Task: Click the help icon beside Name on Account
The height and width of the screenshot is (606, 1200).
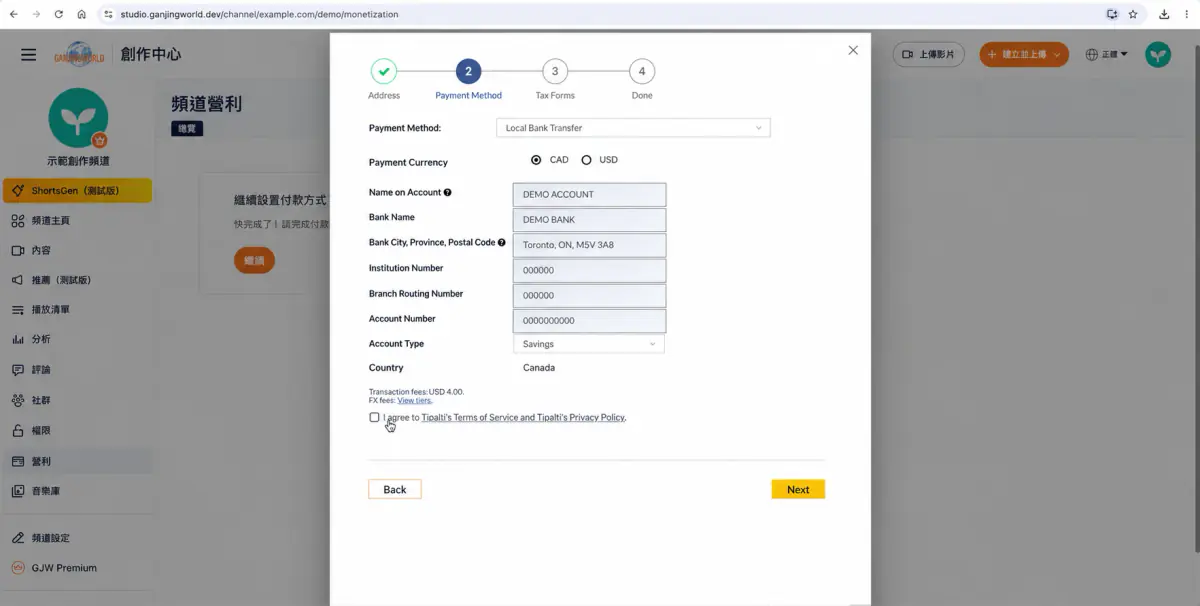Action: (447, 192)
